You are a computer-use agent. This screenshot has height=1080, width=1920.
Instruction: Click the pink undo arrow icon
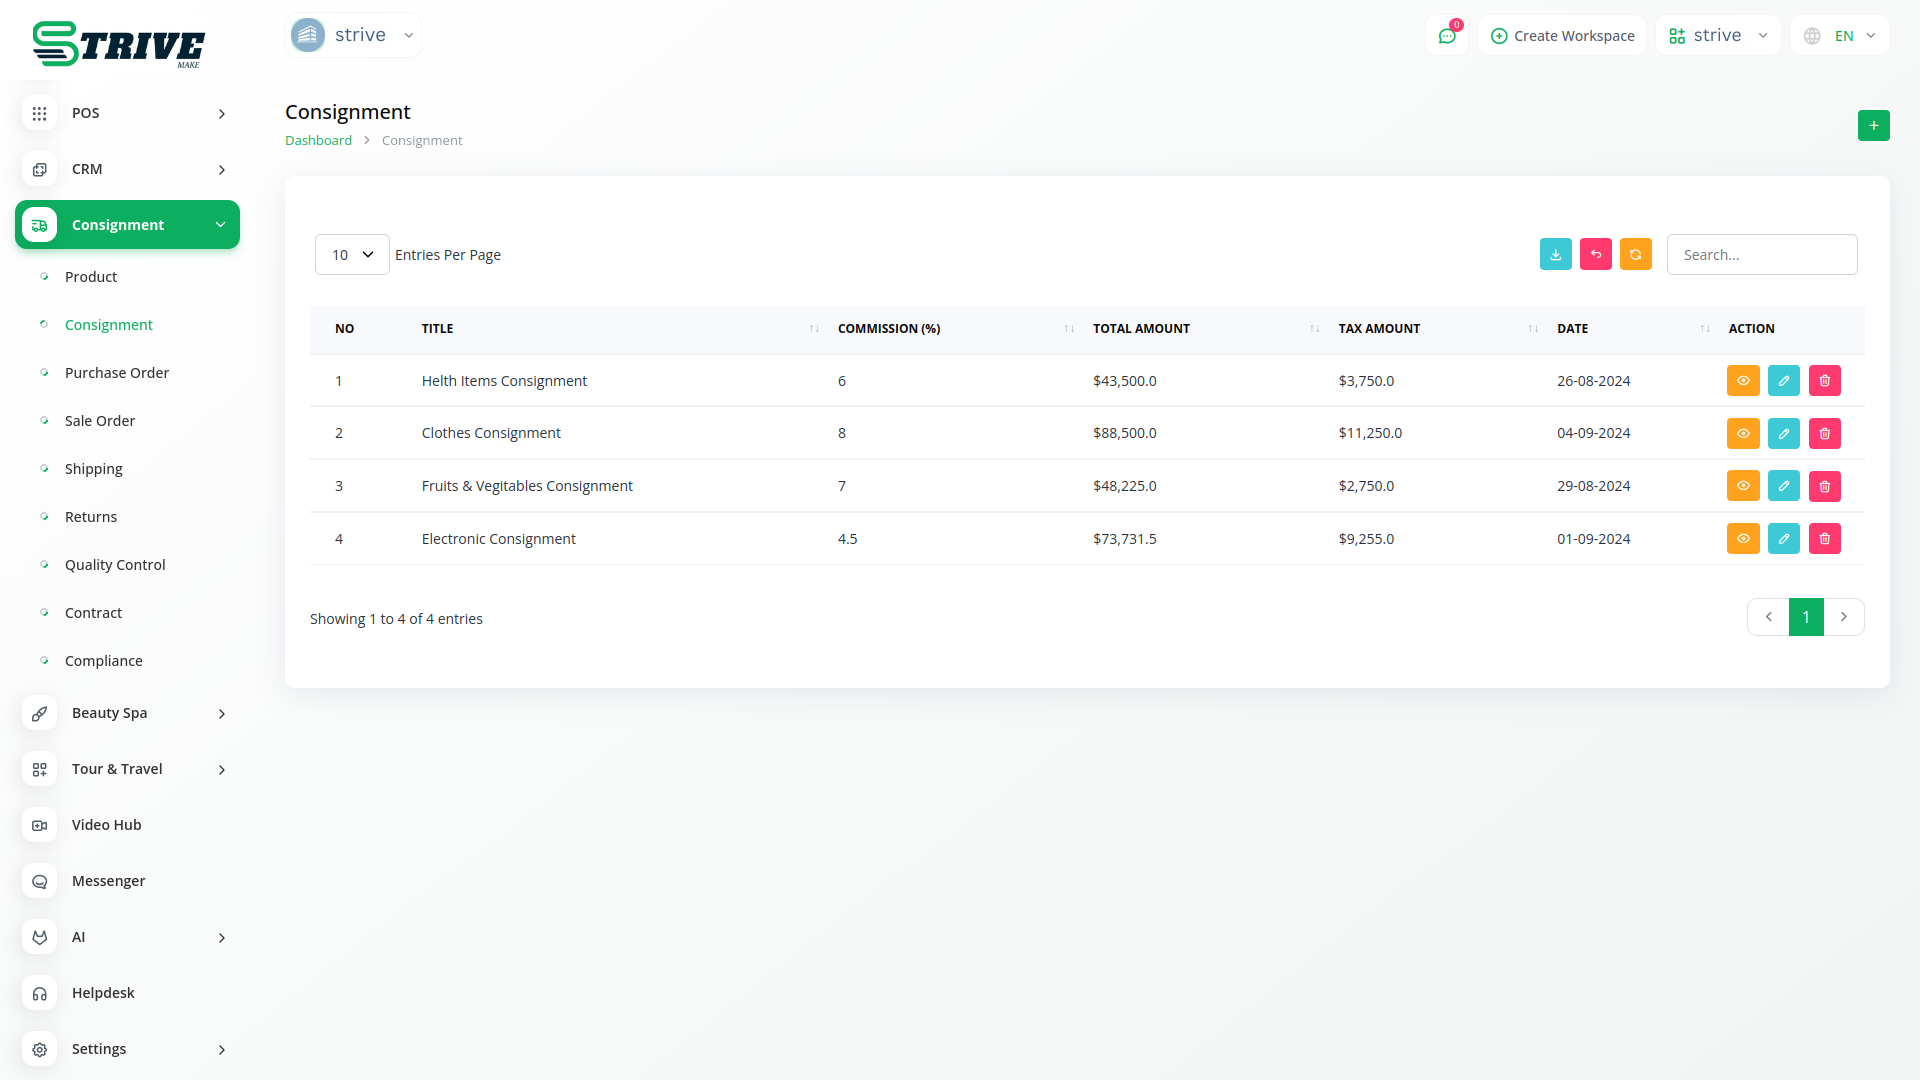(1595, 254)
